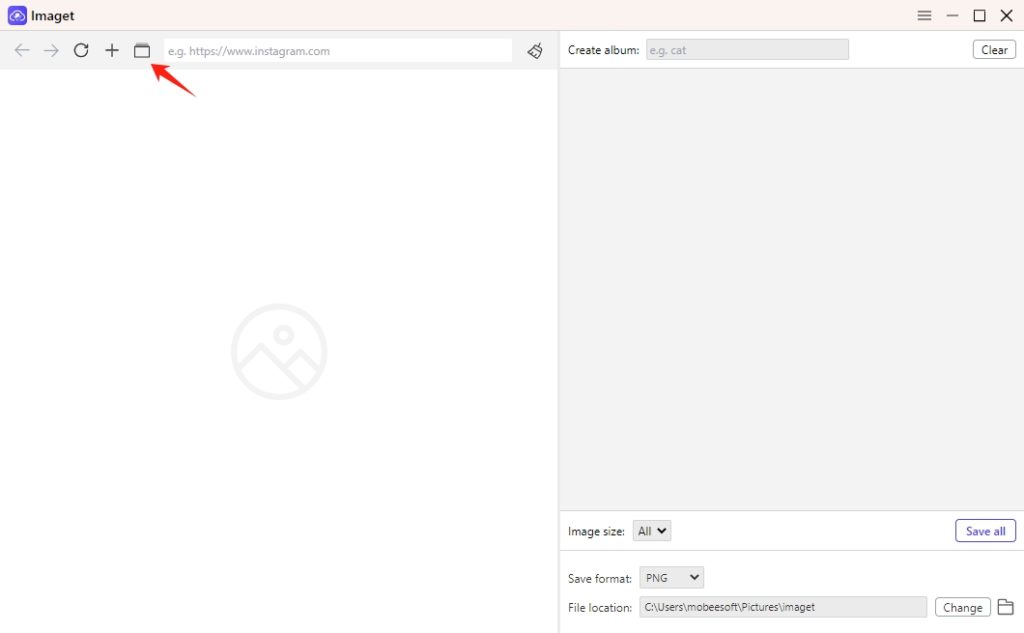Click Change to pick a save folder
Viewport: 1024px width, 633px height.
(x=962, y=606)
